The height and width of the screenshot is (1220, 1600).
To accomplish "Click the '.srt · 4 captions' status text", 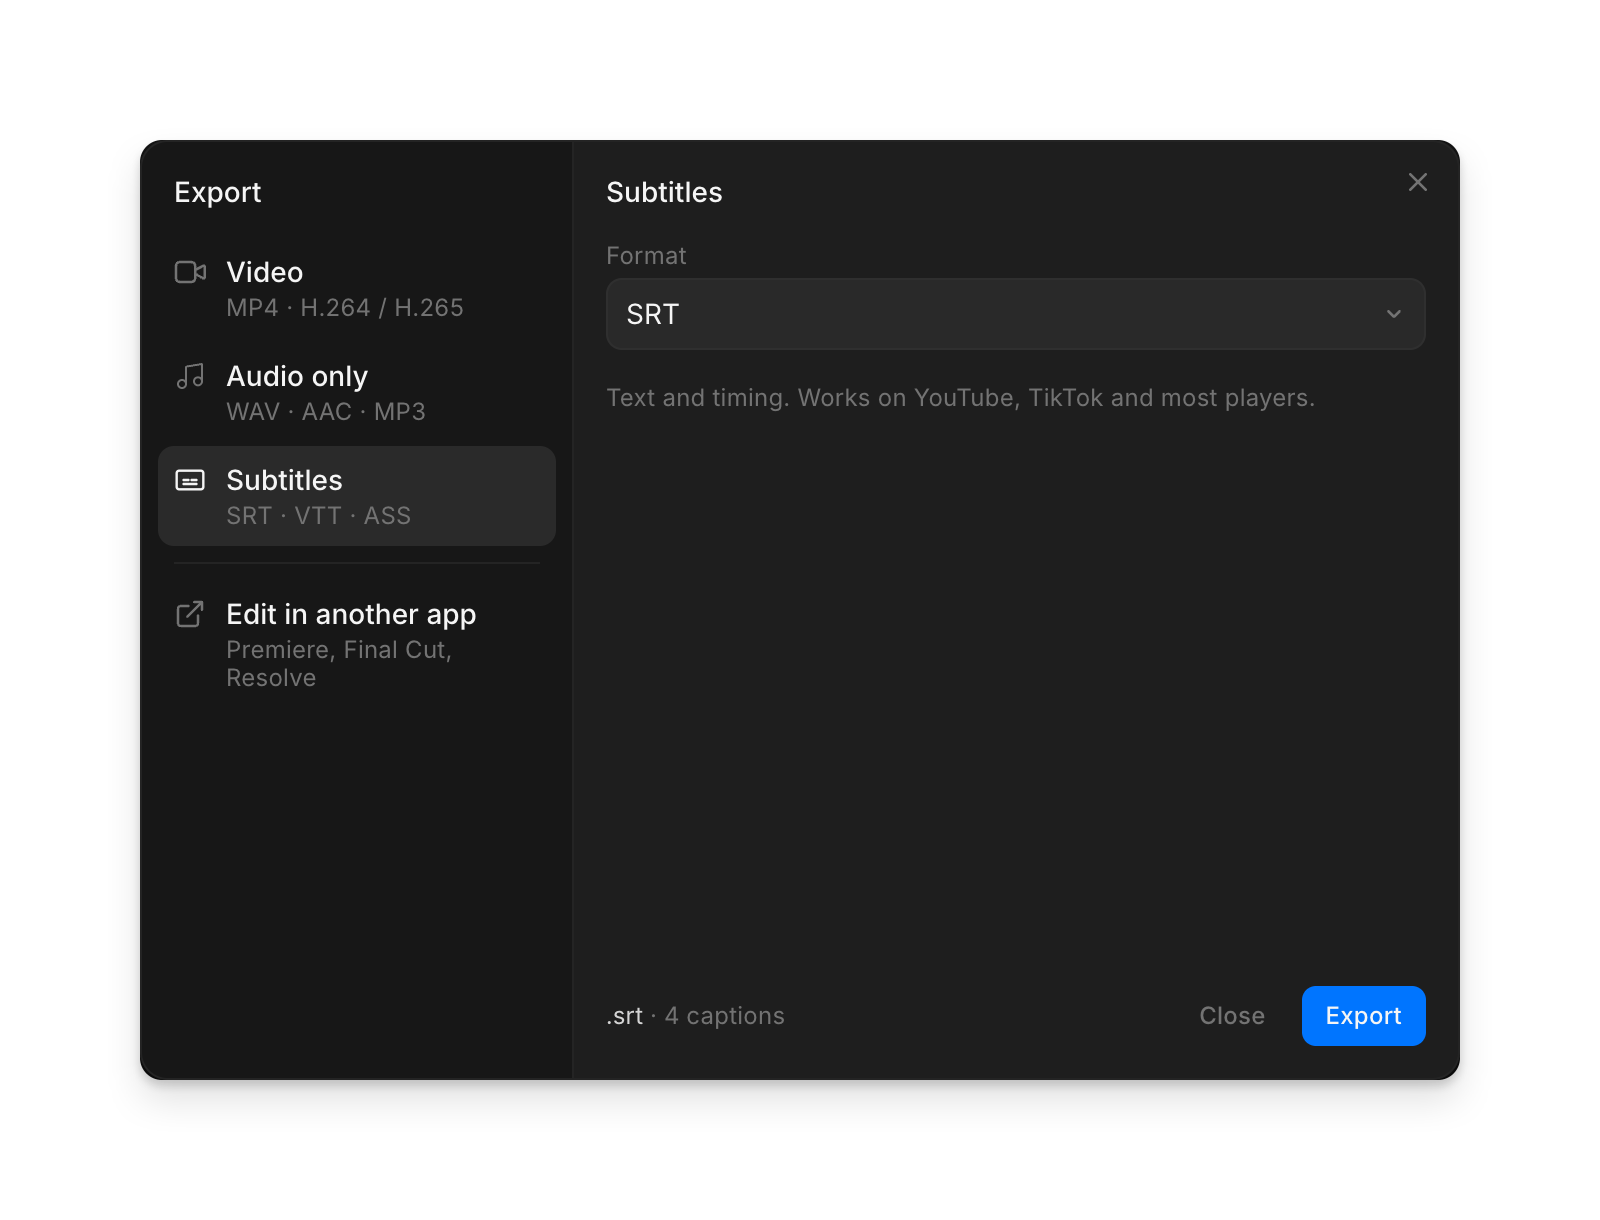I will tap(695, 1016).
